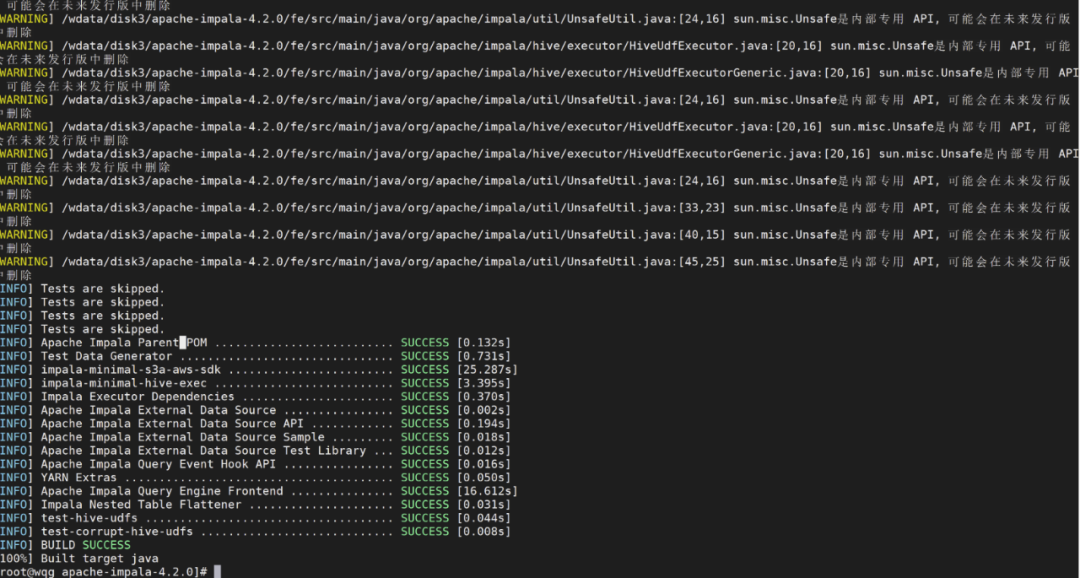The width and height of the screenshot is (1080, 578).
Task: Select the build time '[16.612s]'
Action: [487, 491]
